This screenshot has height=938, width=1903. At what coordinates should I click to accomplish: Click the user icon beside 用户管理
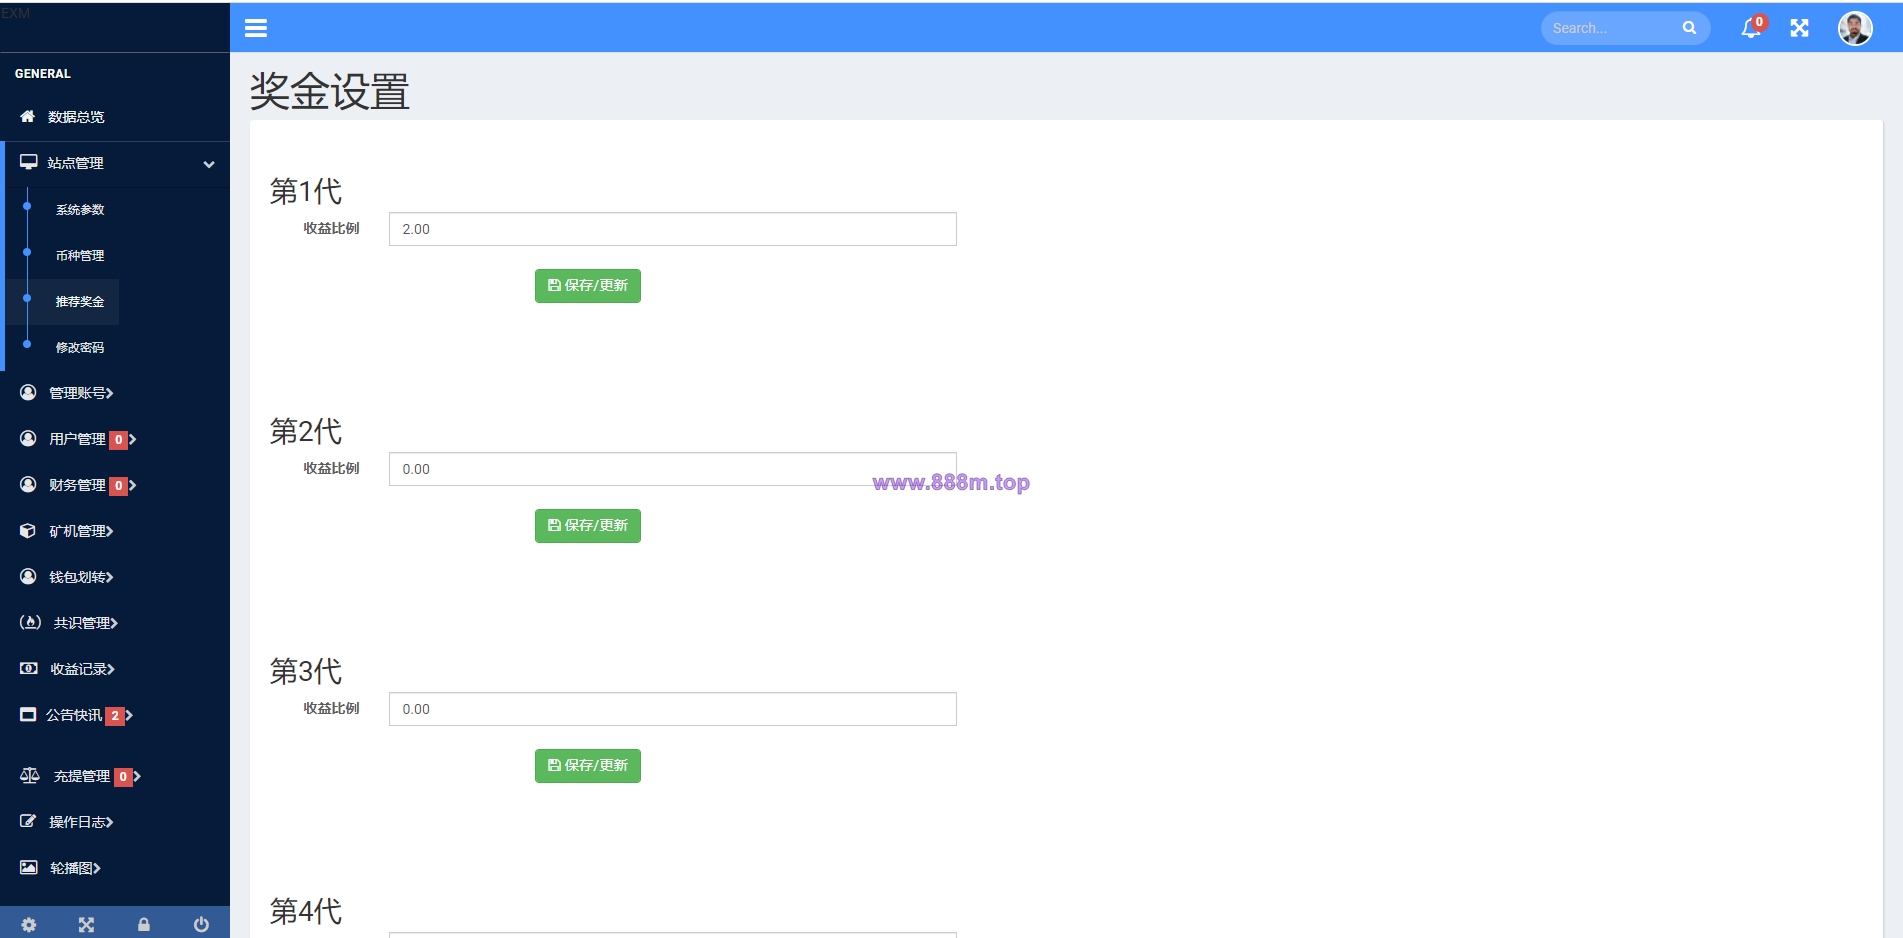click(x=28, y=439)
